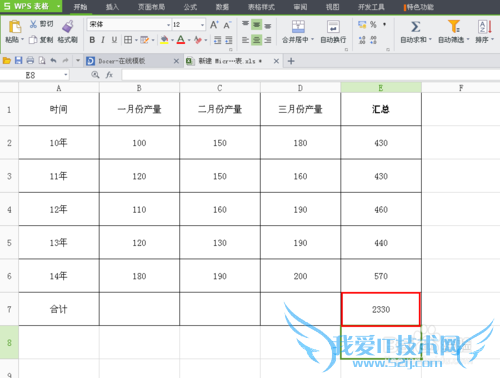500x378 pixels.
Task: Click the Save disk icon
Action: coord(19,61)
